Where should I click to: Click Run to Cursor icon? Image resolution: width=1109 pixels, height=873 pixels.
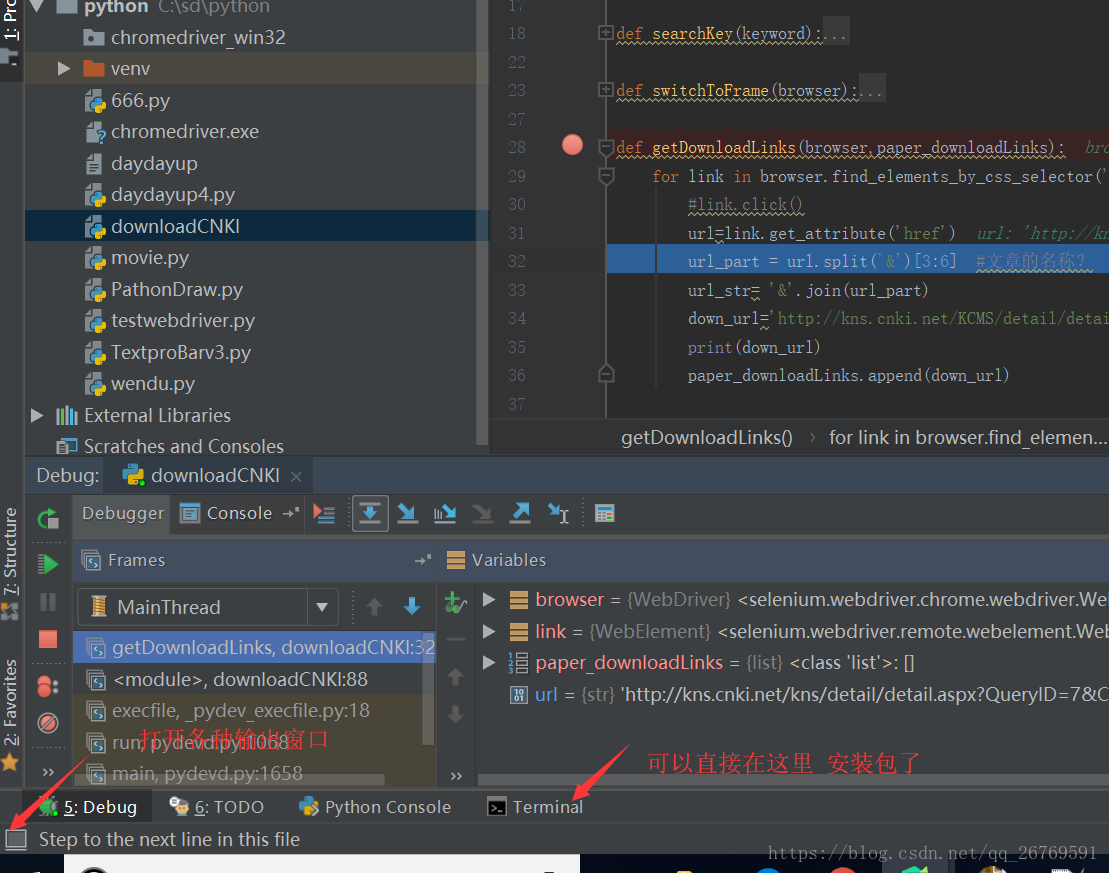pos(558,514)
